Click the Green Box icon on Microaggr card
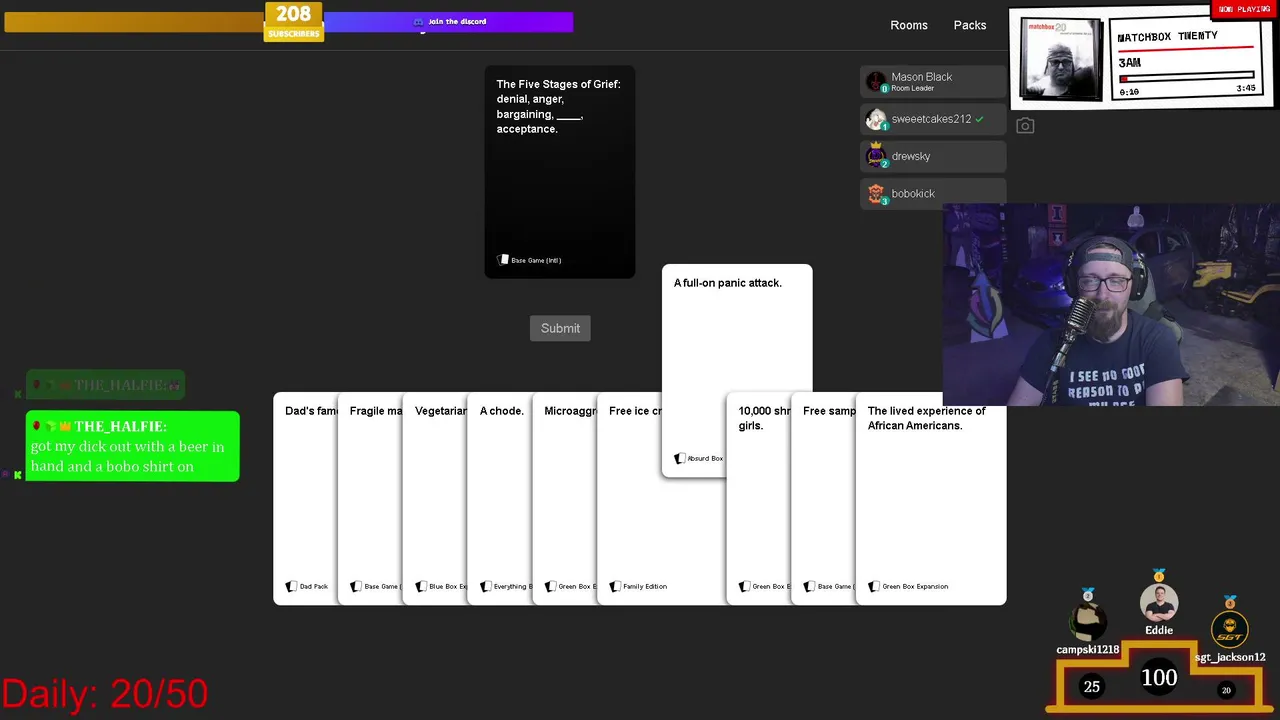1280x720 pixels. point(550,586)
